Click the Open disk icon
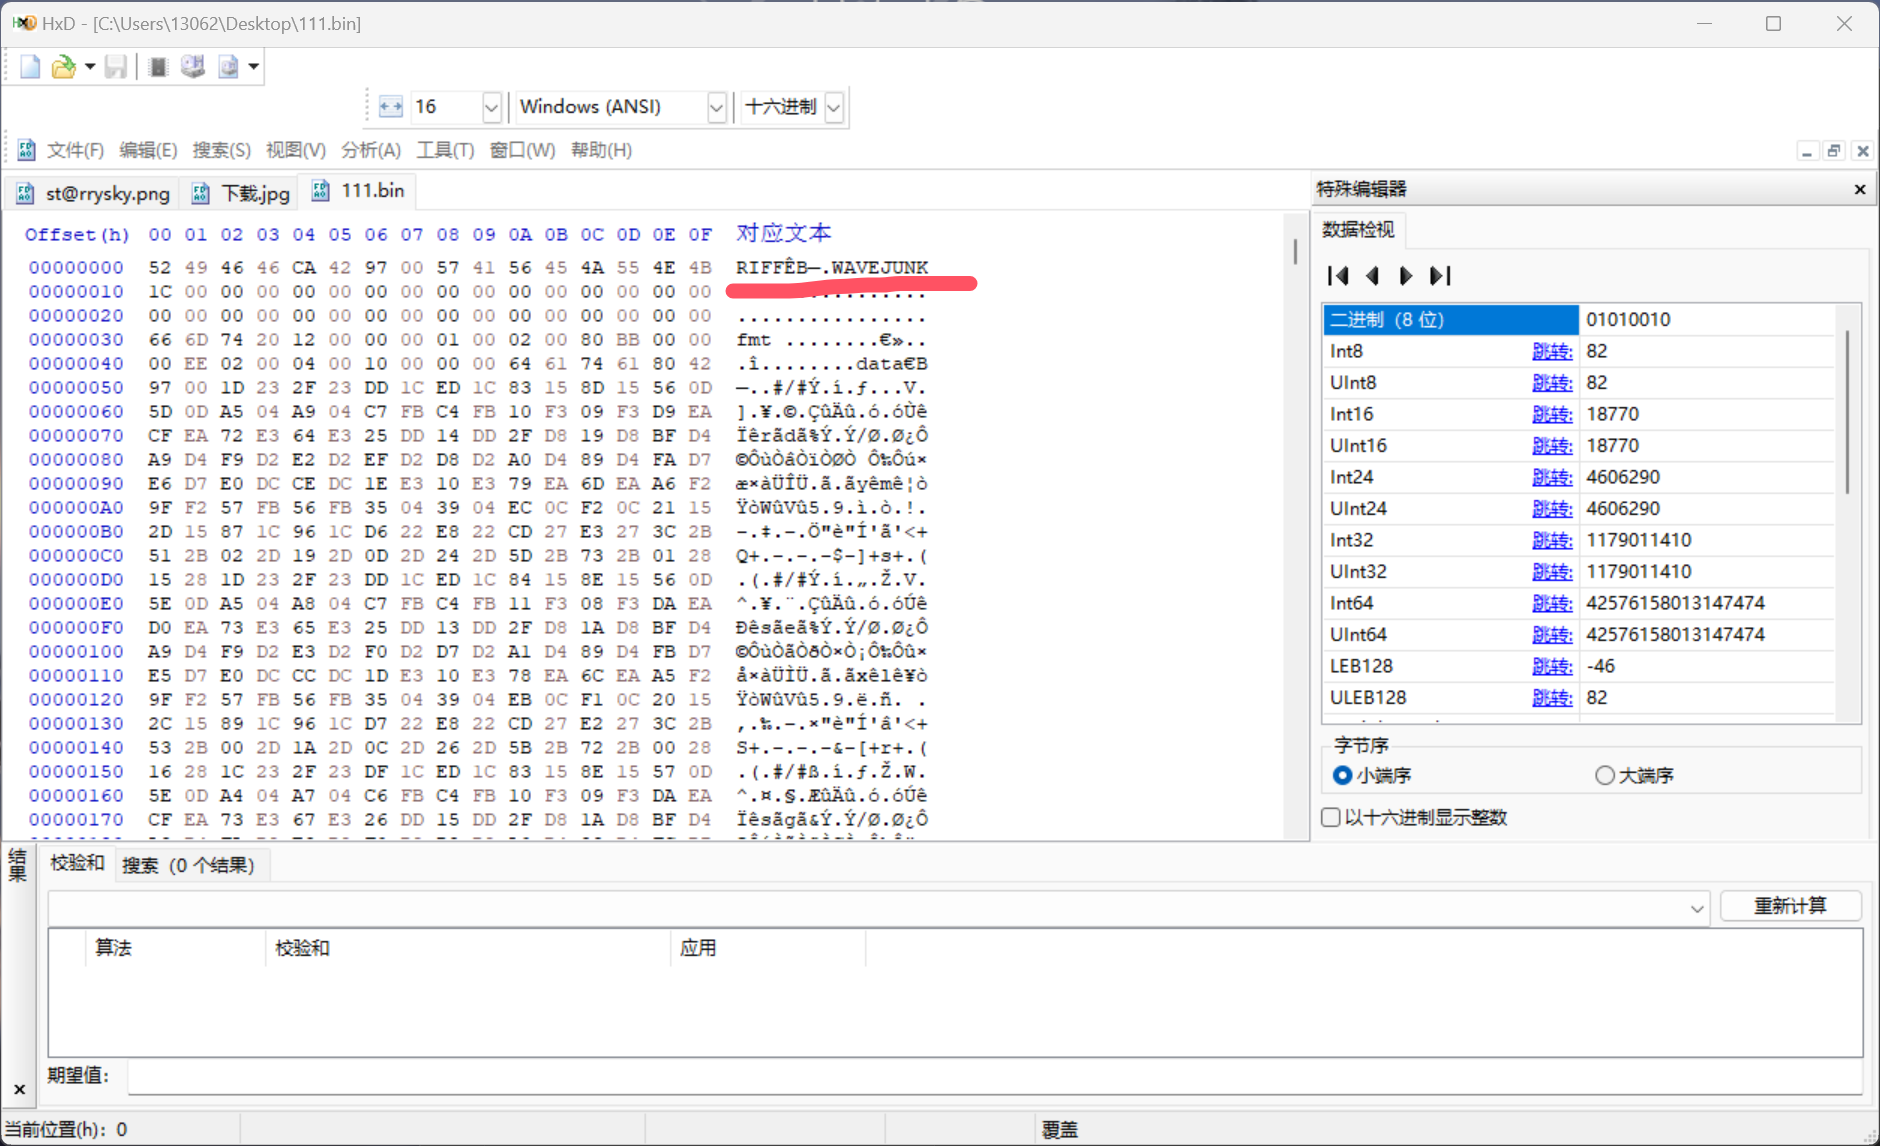The width and height of the screenshot is (1880, 1146). point(193,67)
